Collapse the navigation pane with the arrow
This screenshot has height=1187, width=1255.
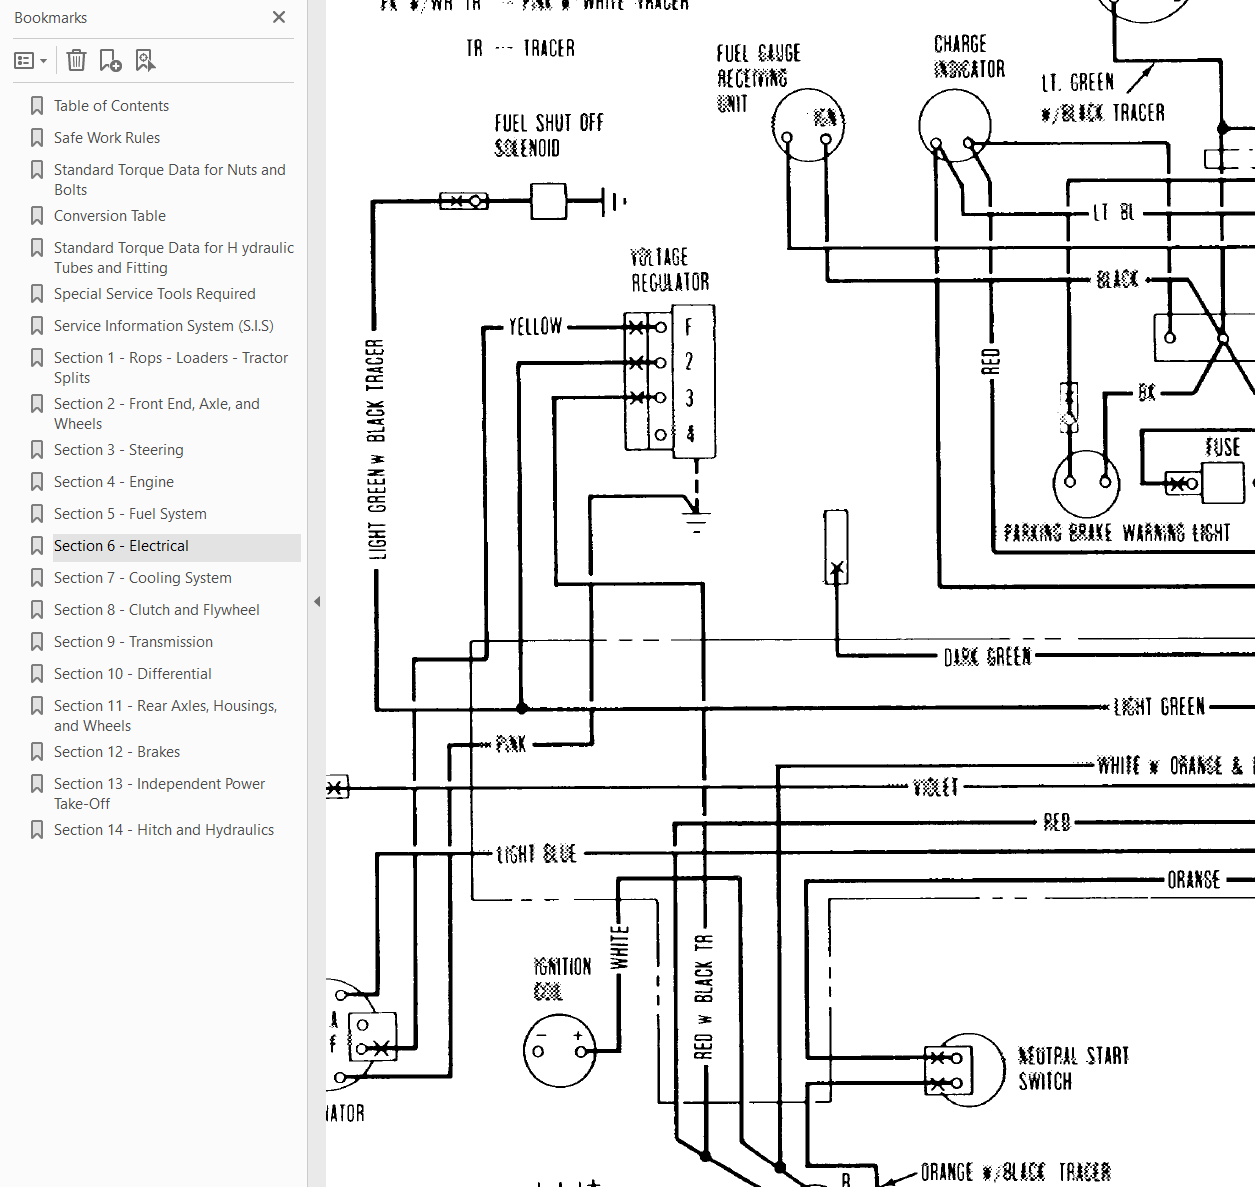[x=317, y=601]
